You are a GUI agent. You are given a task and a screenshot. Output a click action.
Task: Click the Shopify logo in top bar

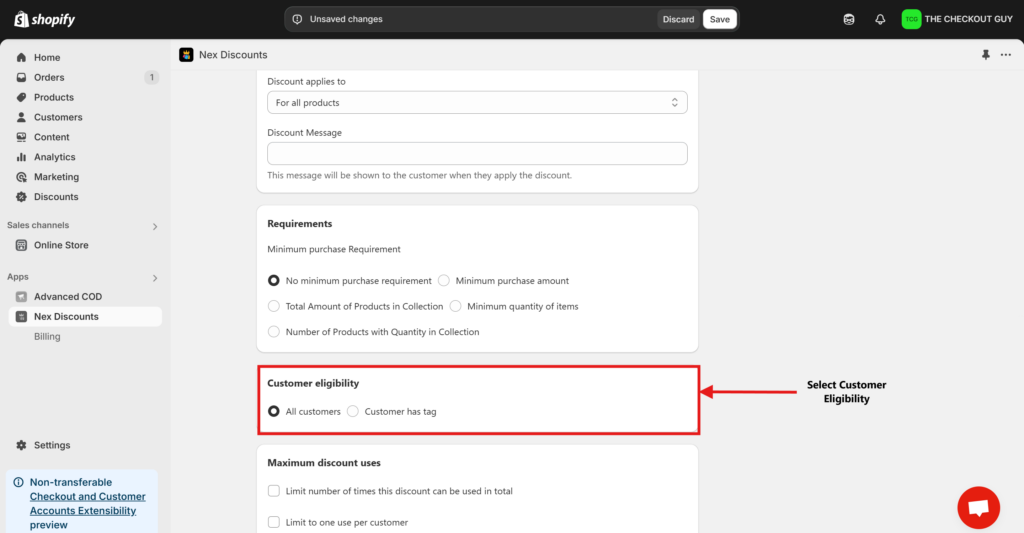44,19
